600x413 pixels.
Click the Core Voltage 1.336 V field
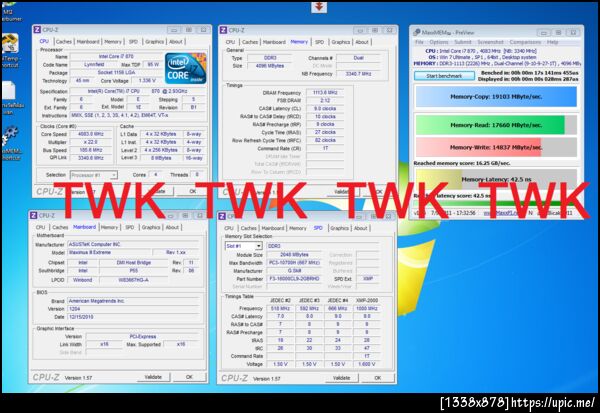148,80
